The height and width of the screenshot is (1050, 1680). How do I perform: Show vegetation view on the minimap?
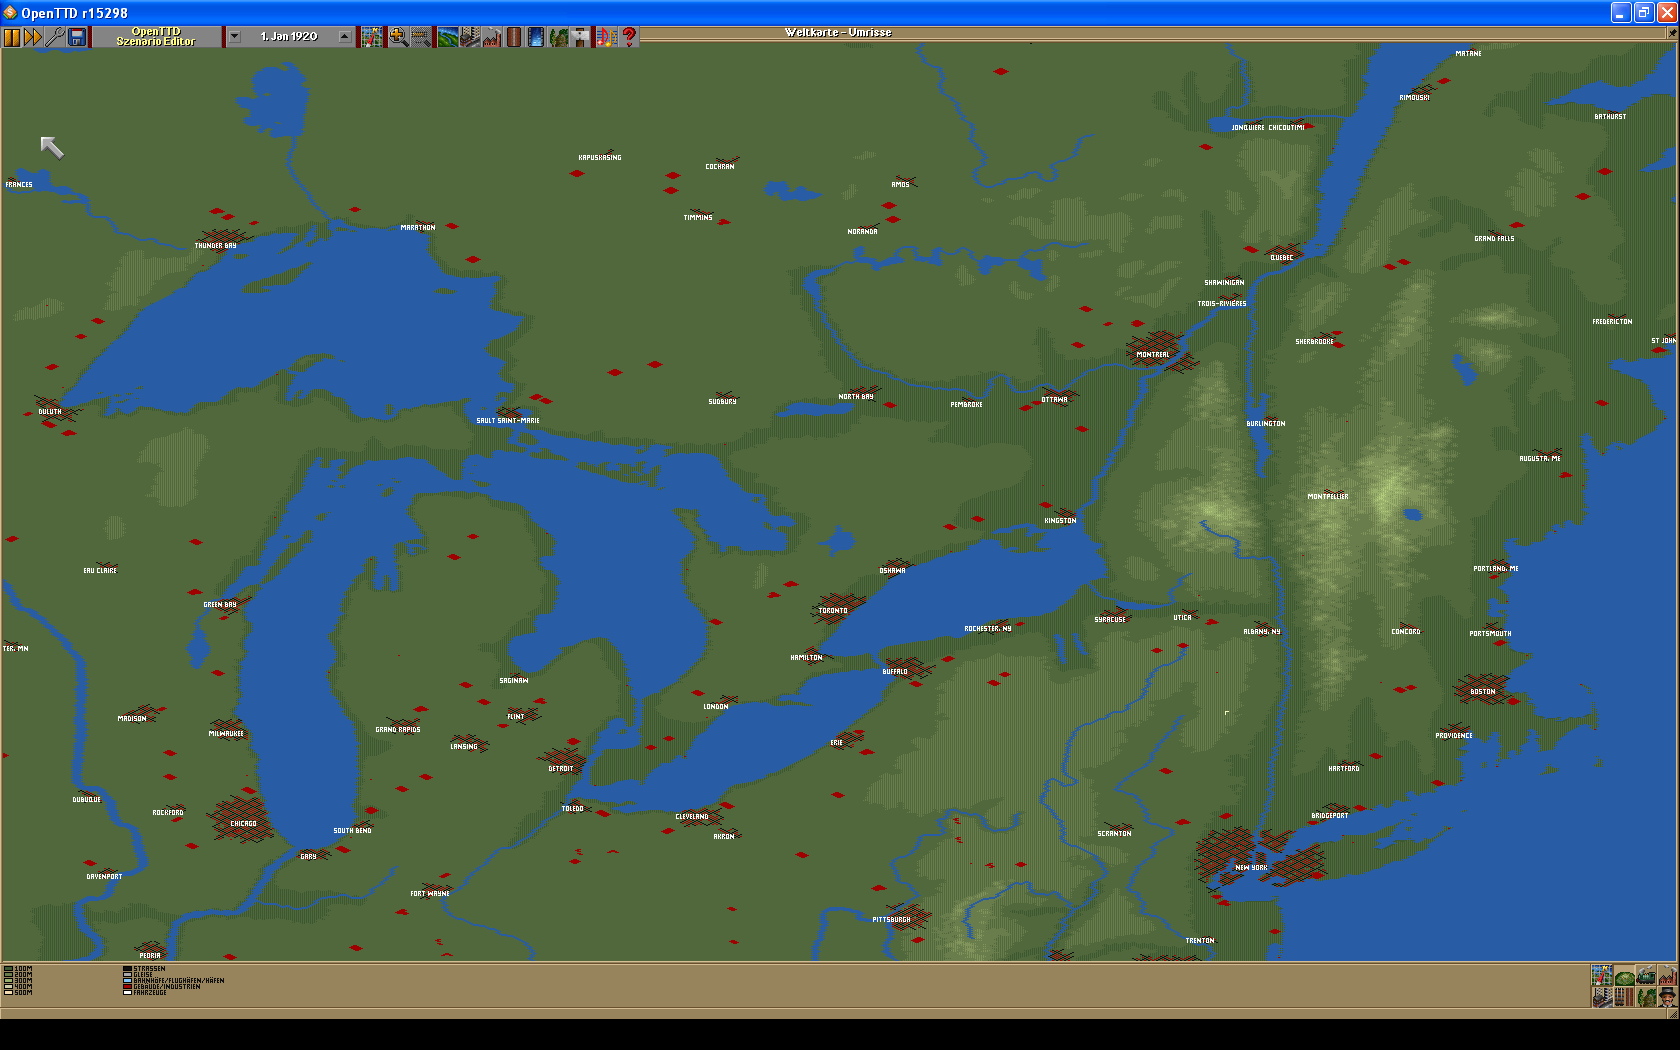(1646, 997)
